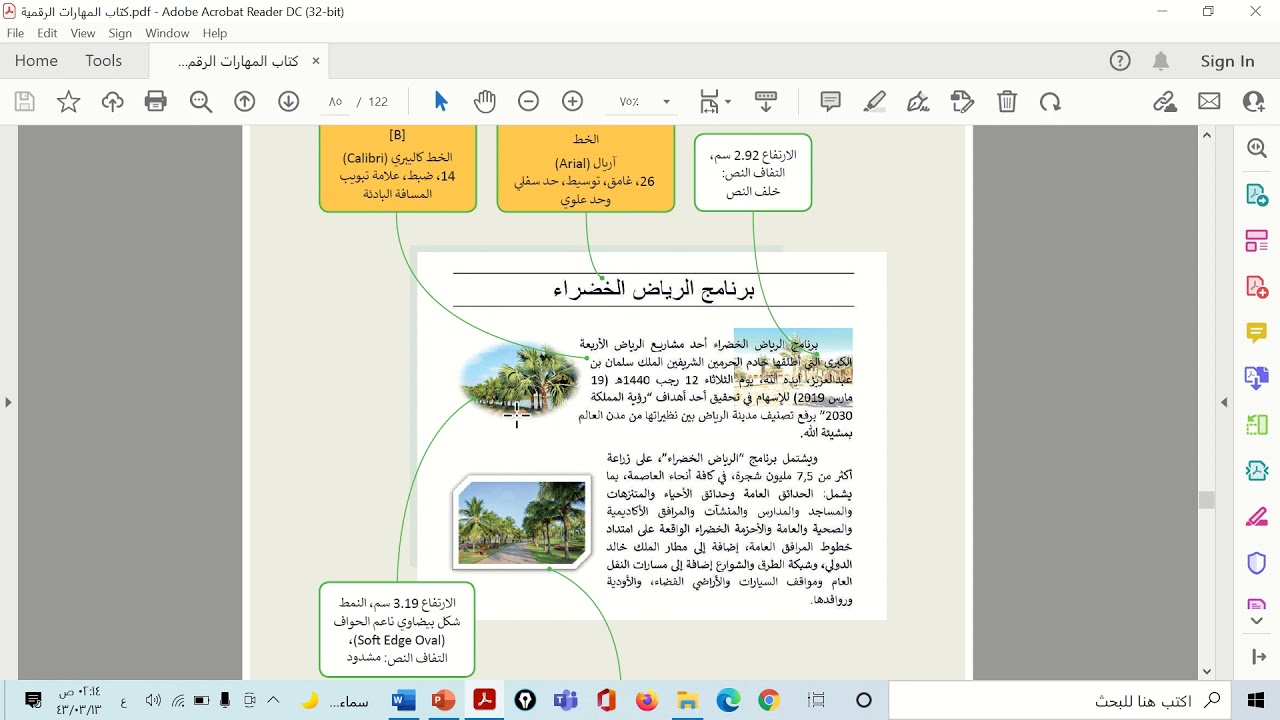Open find text with the magnifier icon

pyautogui.click(x=201, y=101)
